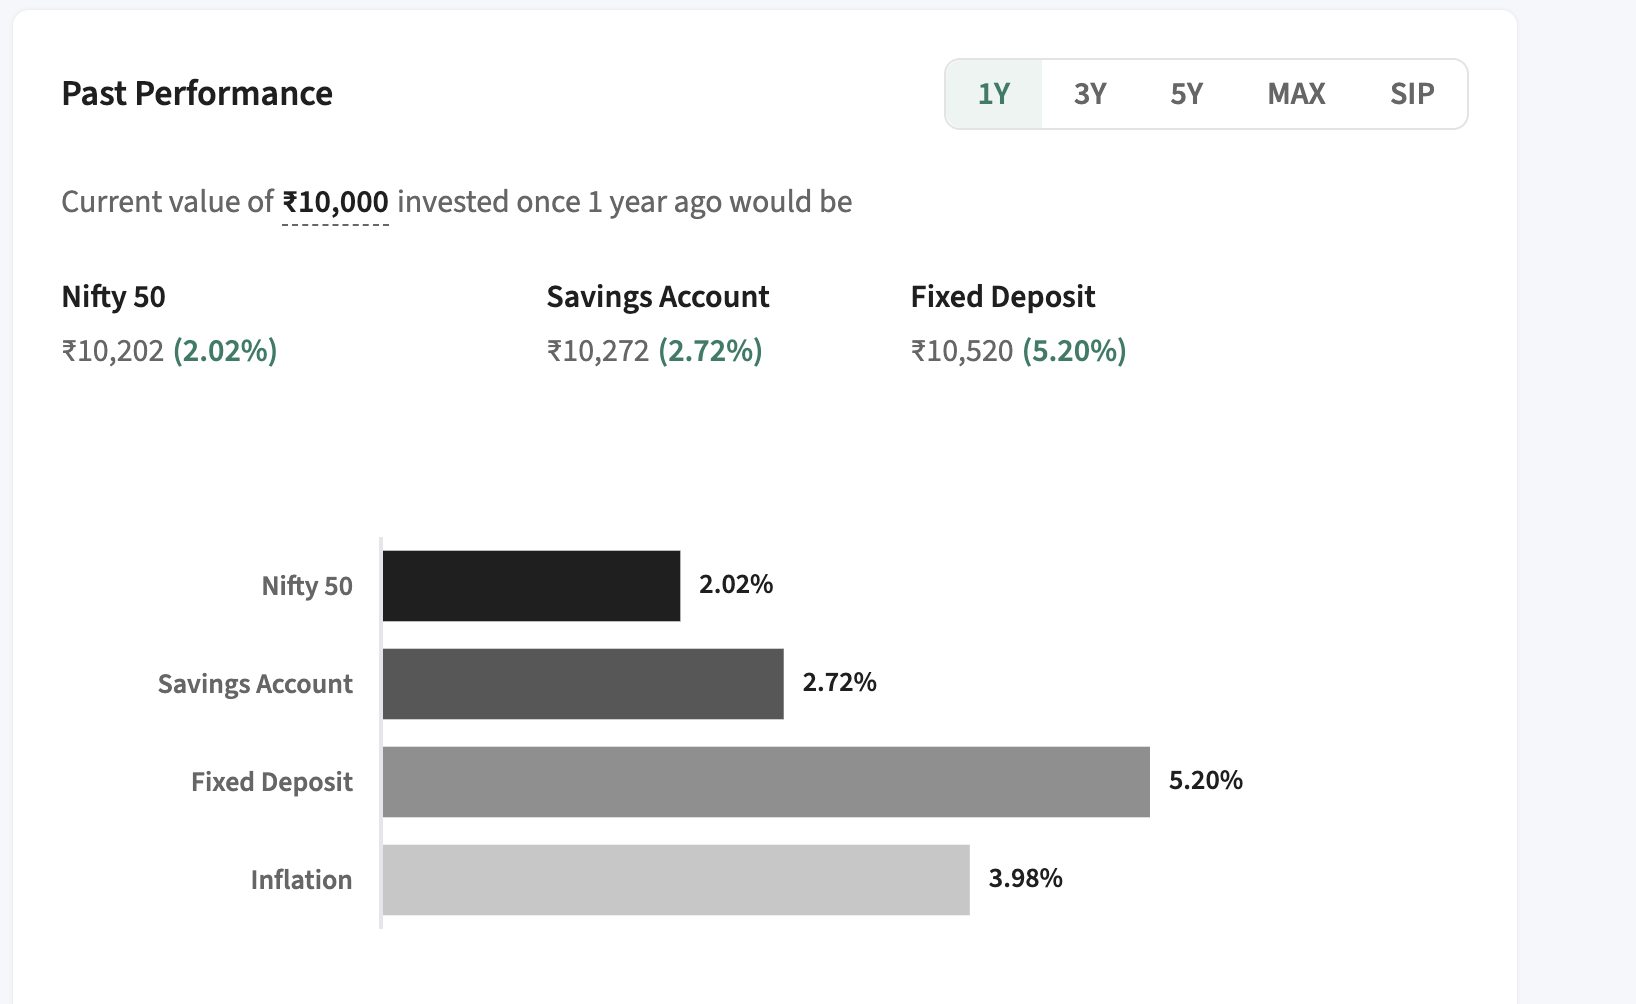
Task: Click the Fixed Deposit chart bar
Action: [x=766, y=782]
